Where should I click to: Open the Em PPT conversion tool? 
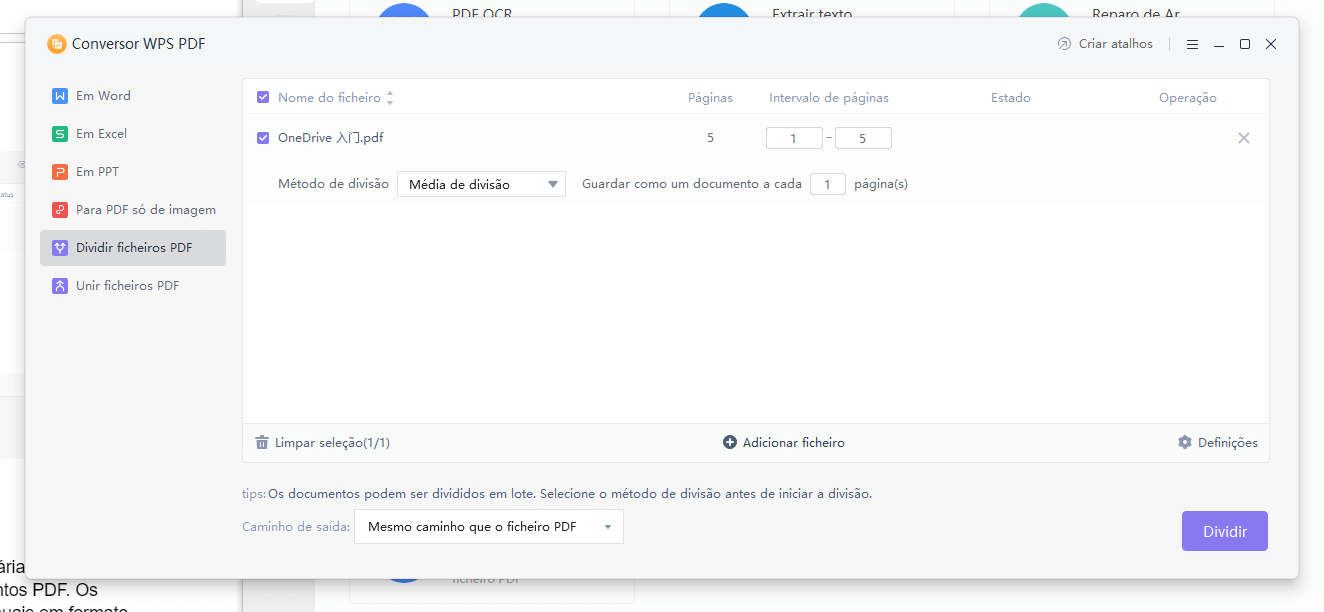(98, 171)
